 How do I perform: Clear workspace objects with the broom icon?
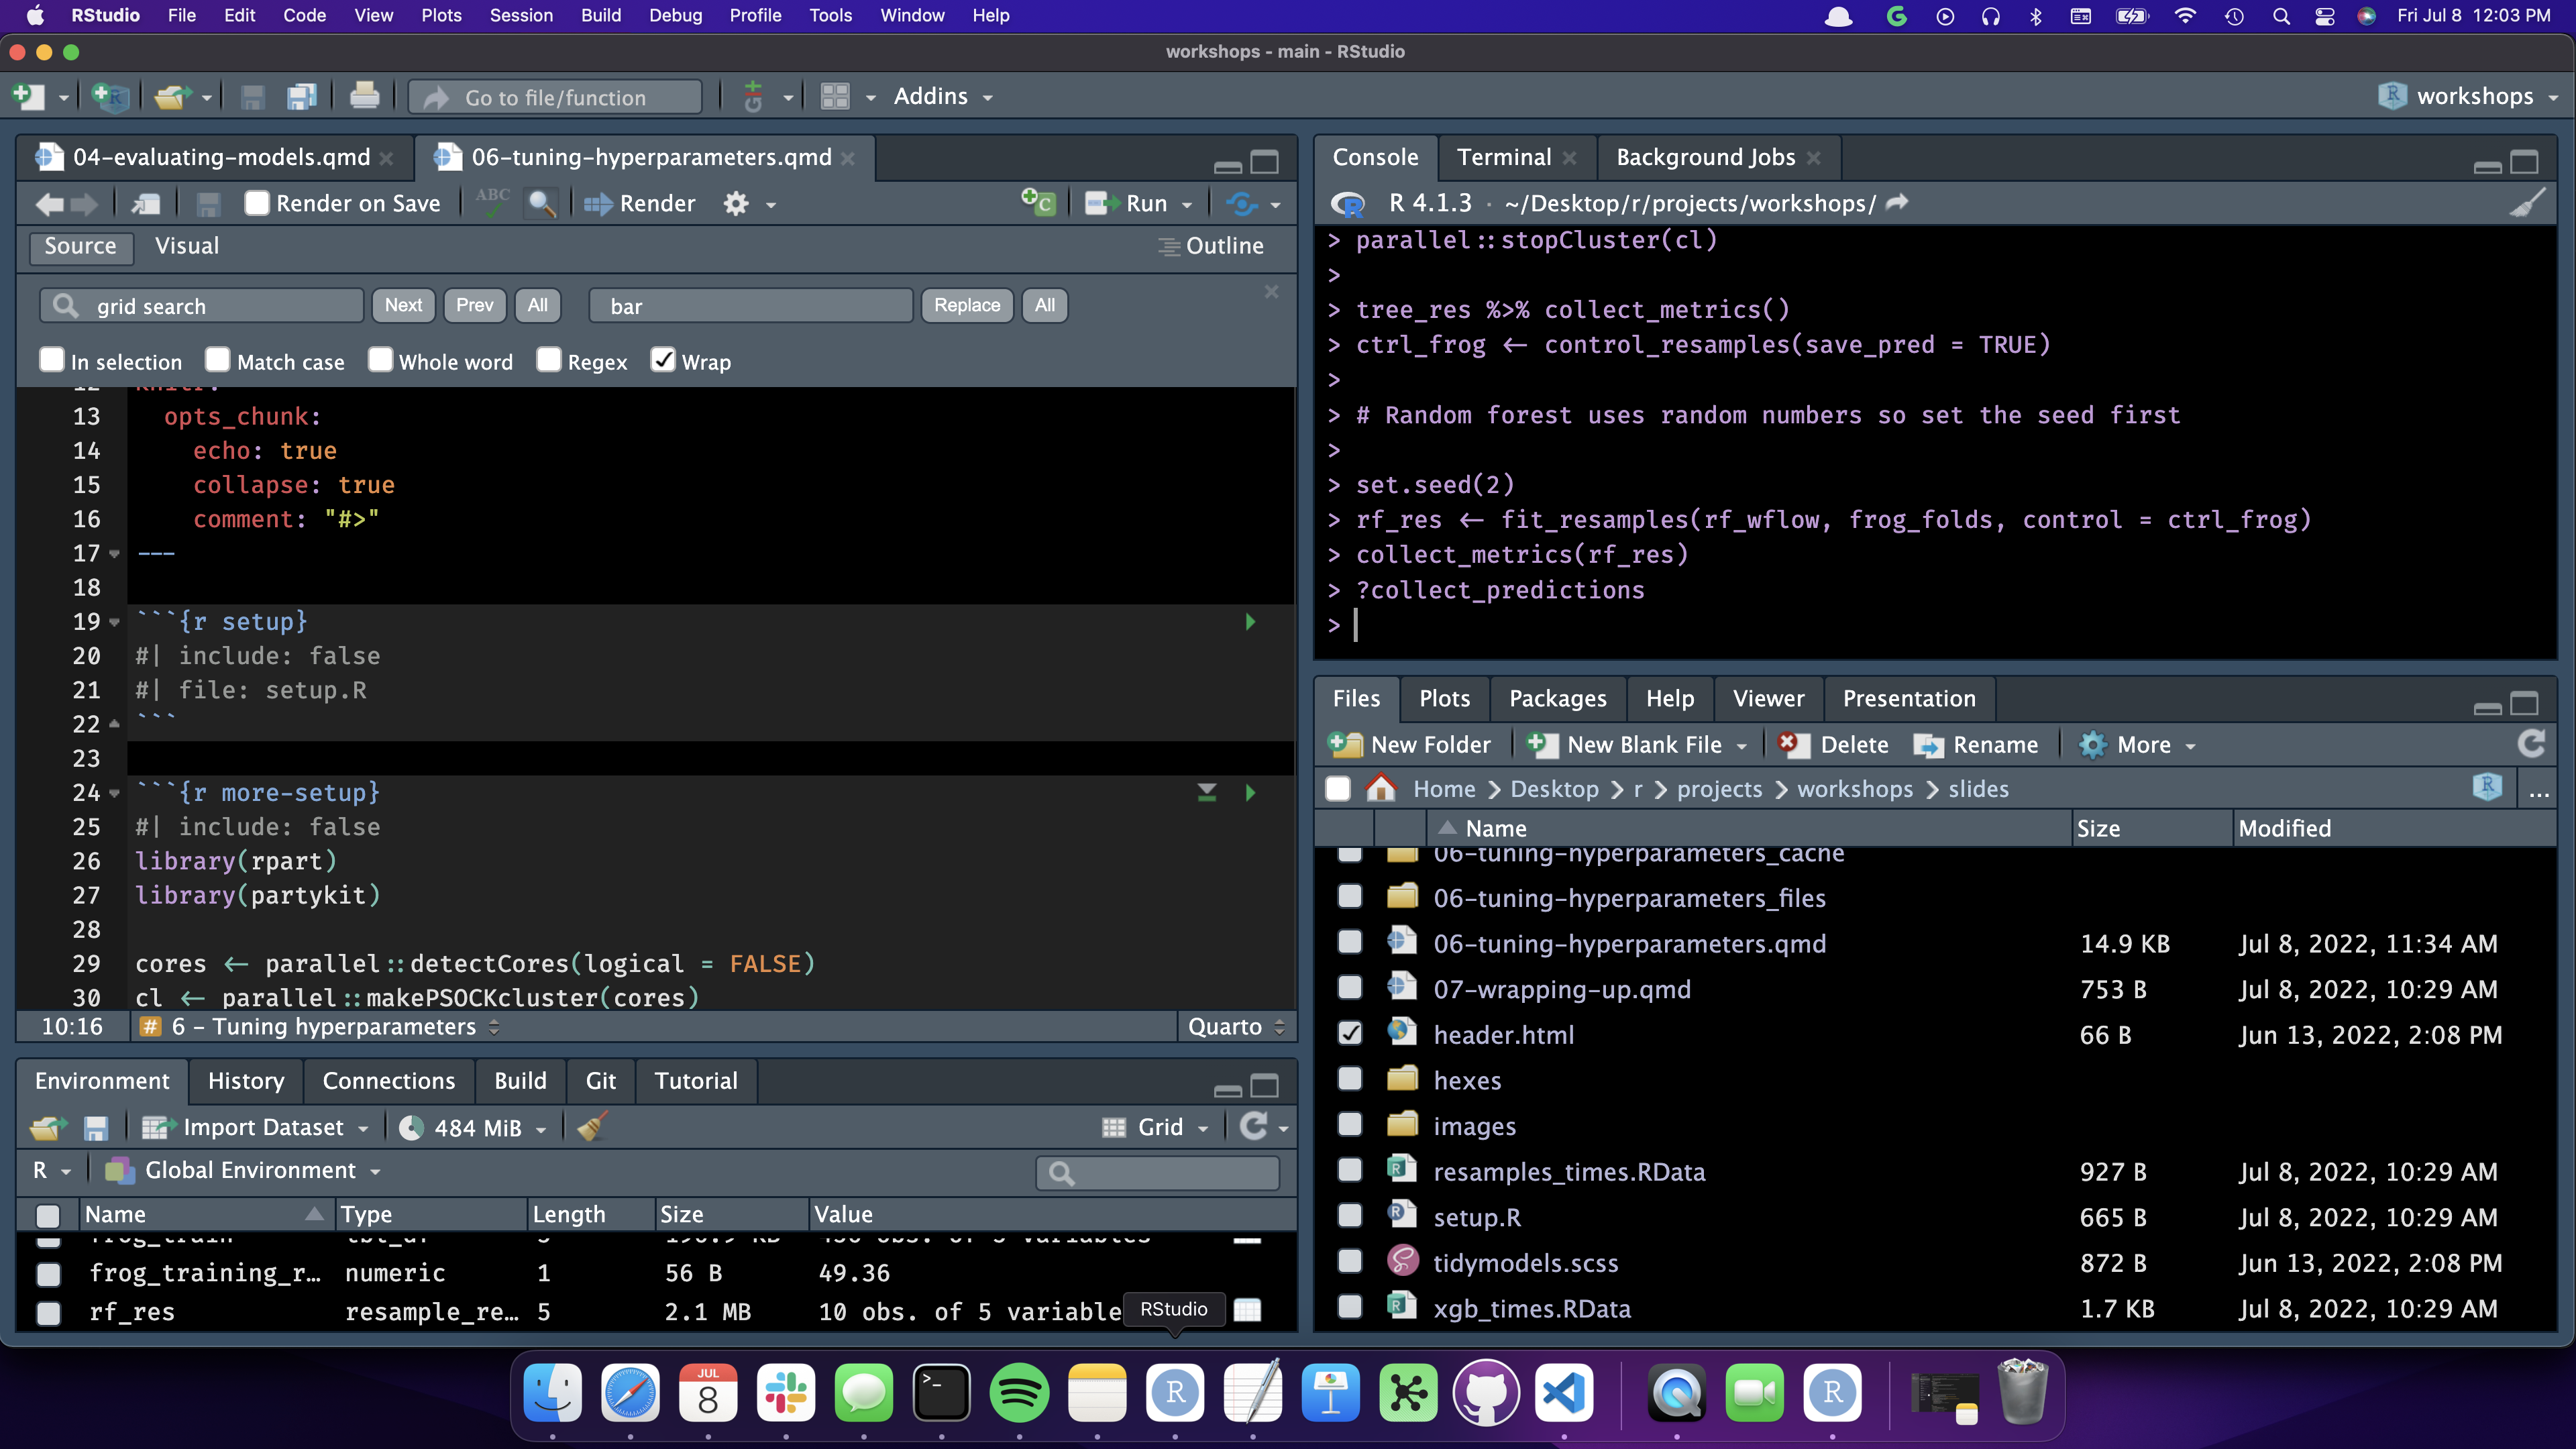[x=590, y=1127]
